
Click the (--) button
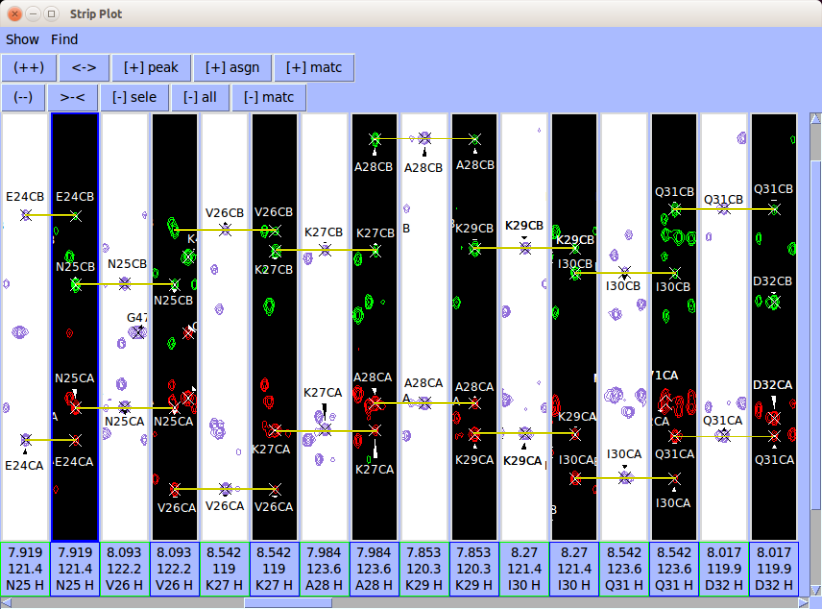(23, 97)
